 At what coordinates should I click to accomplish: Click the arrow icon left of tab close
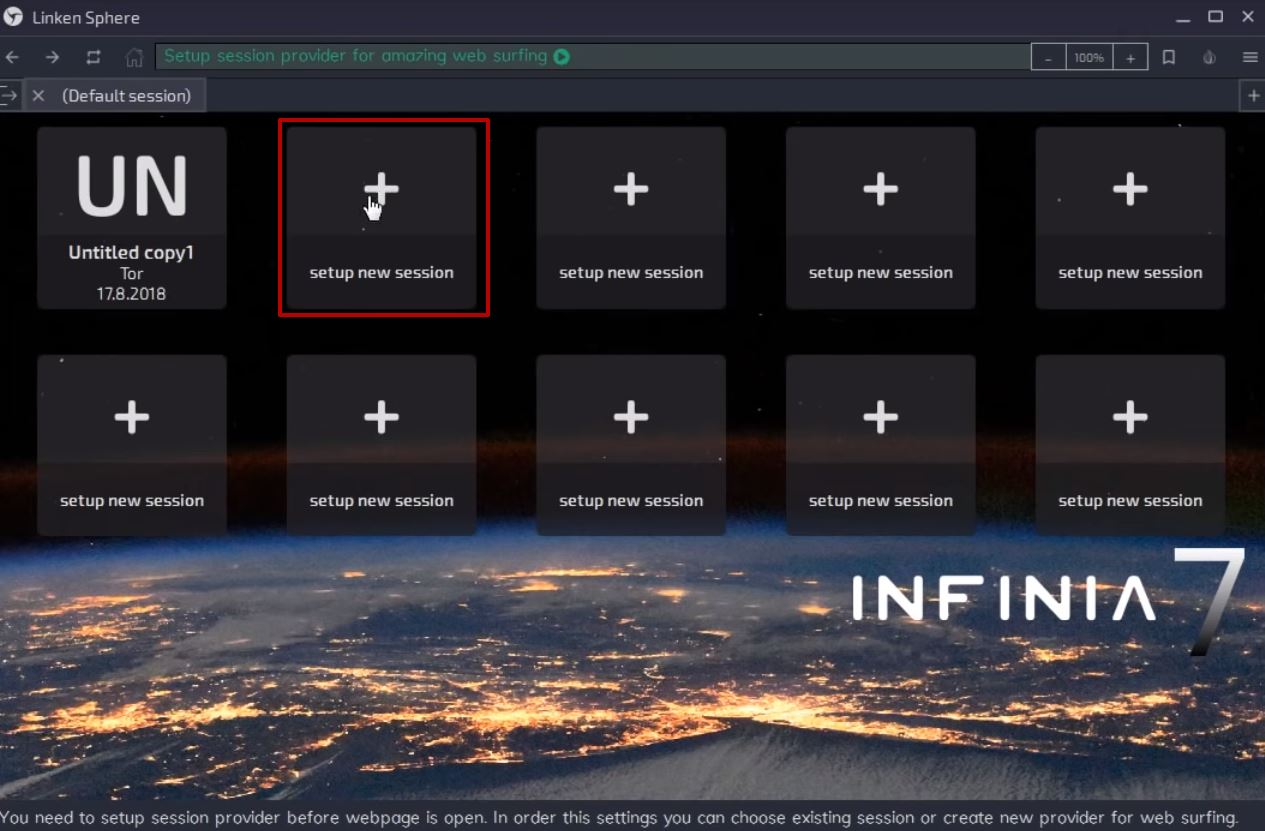(x=9, y=95)
